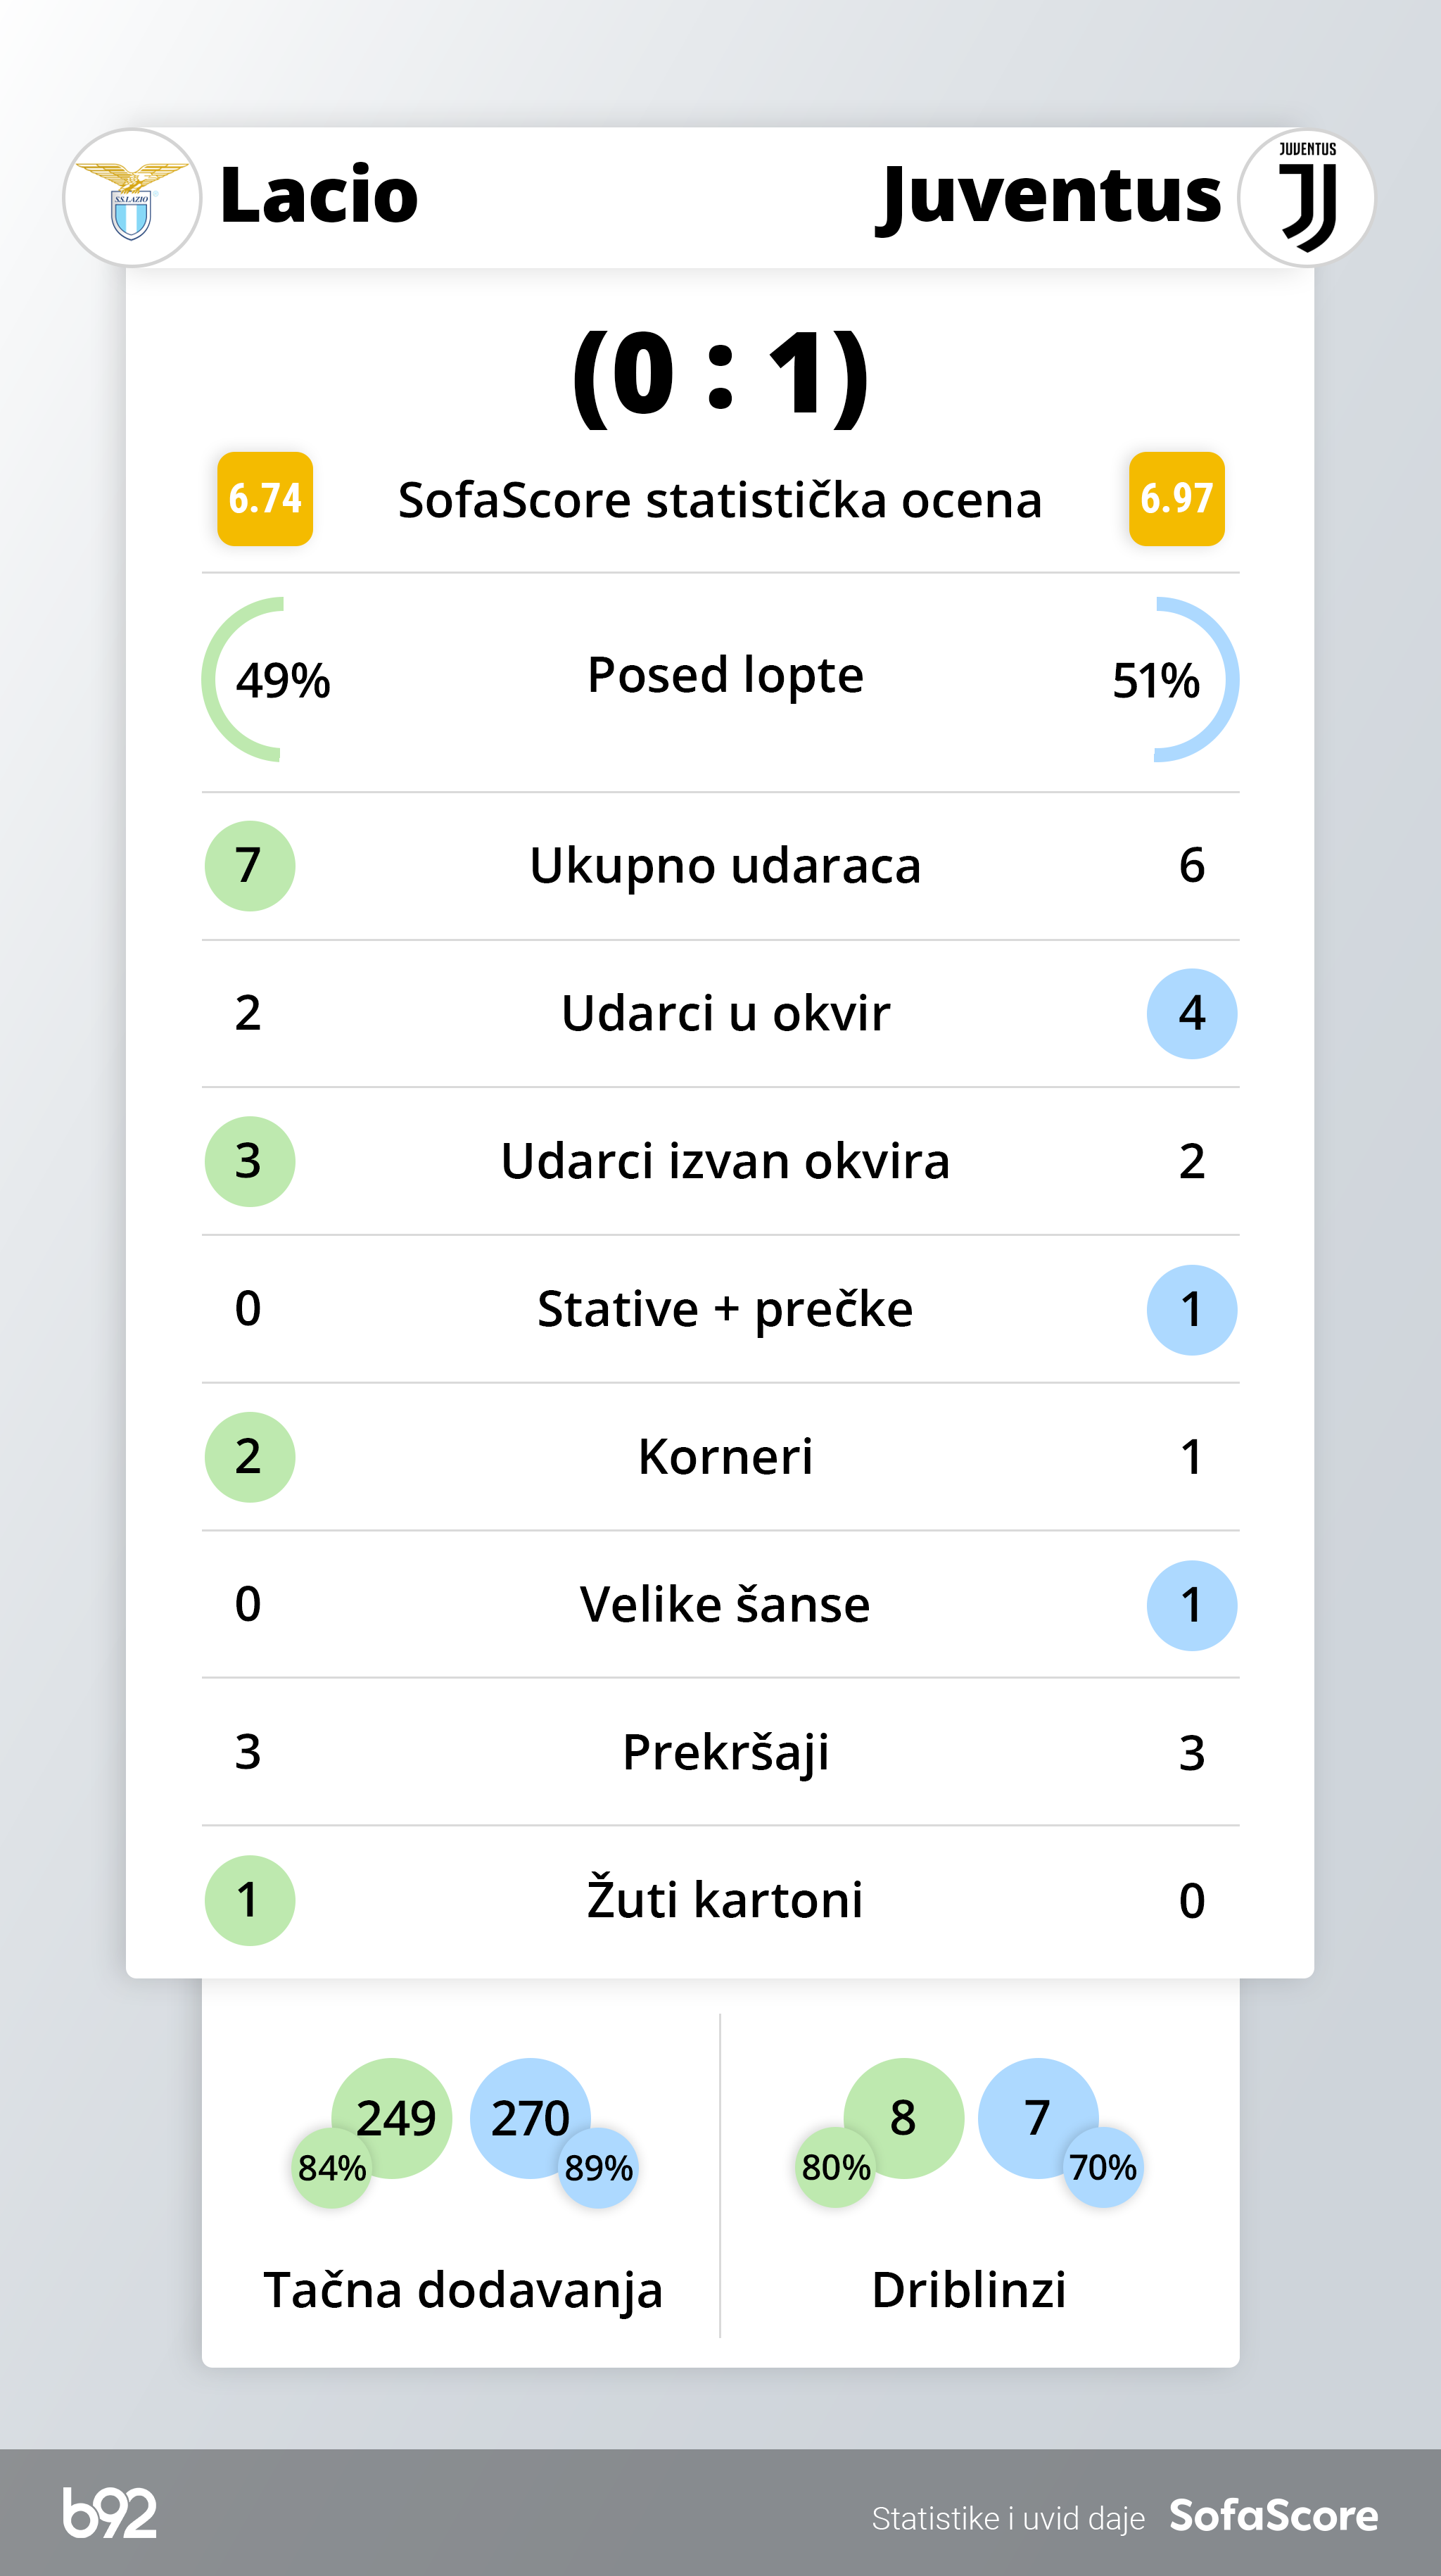
Task: Click the 'Lacio' team name
Action: coord(318,195)
